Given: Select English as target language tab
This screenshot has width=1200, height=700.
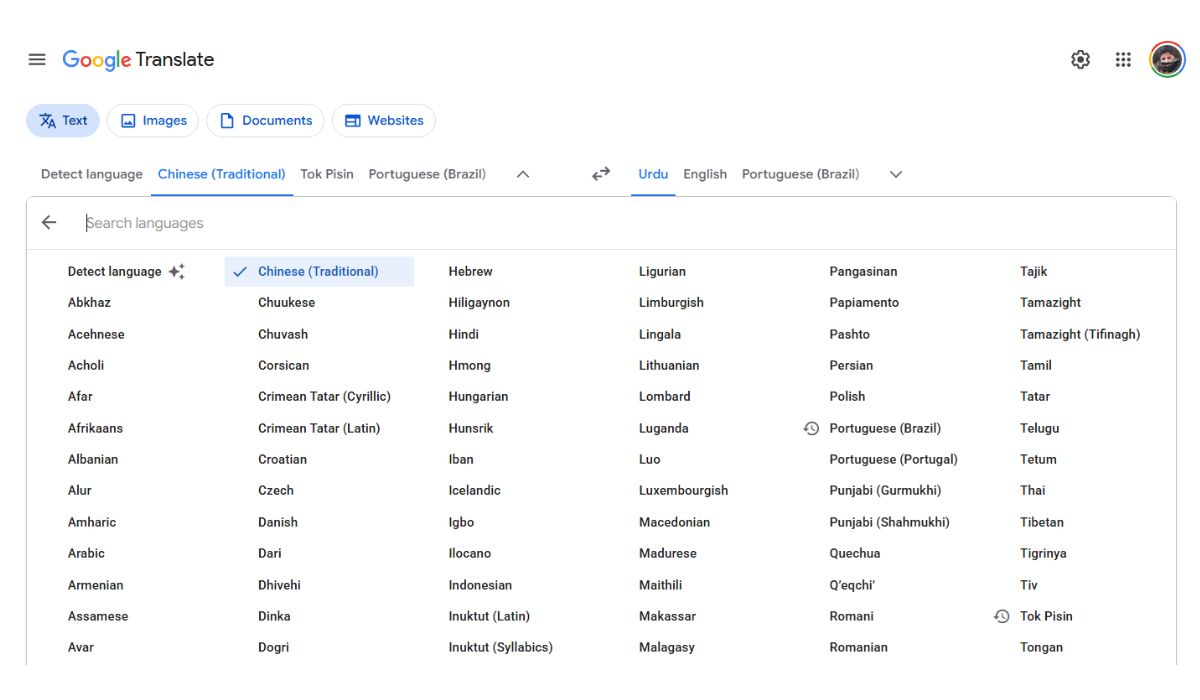Looking at the screenshot, I should pos(705,174).
